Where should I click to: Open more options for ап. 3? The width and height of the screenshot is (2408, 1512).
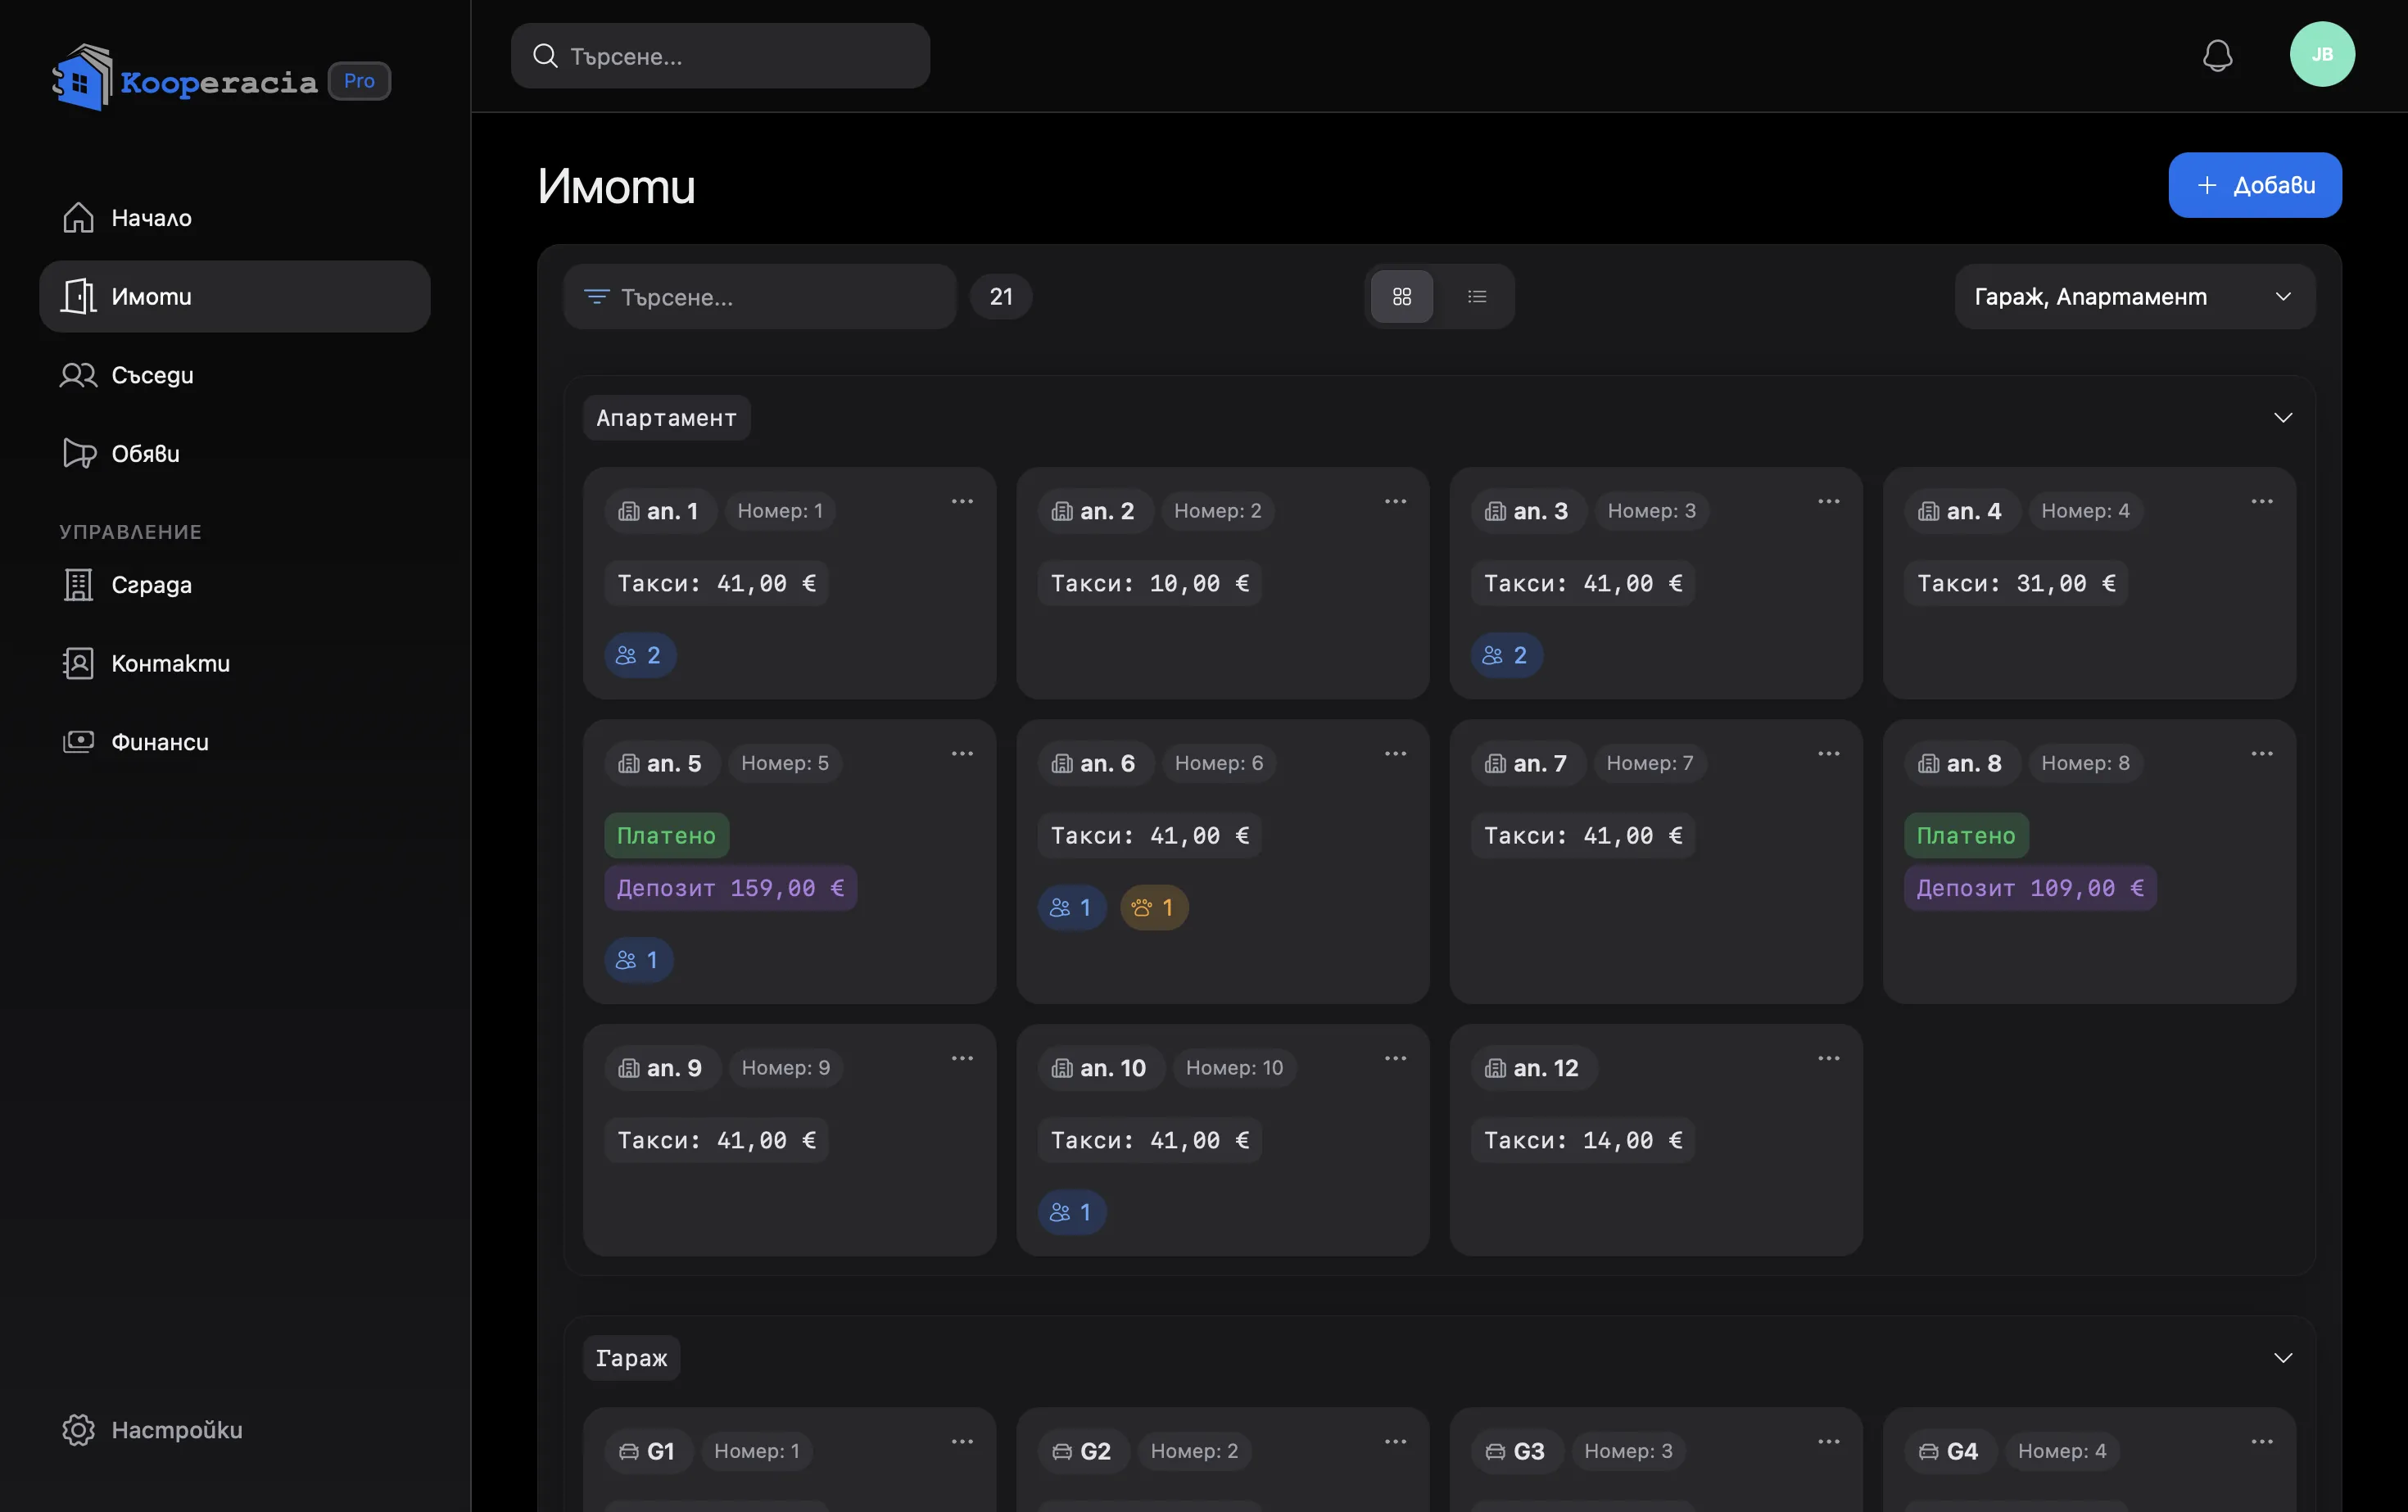click(x=1829, y=501)
